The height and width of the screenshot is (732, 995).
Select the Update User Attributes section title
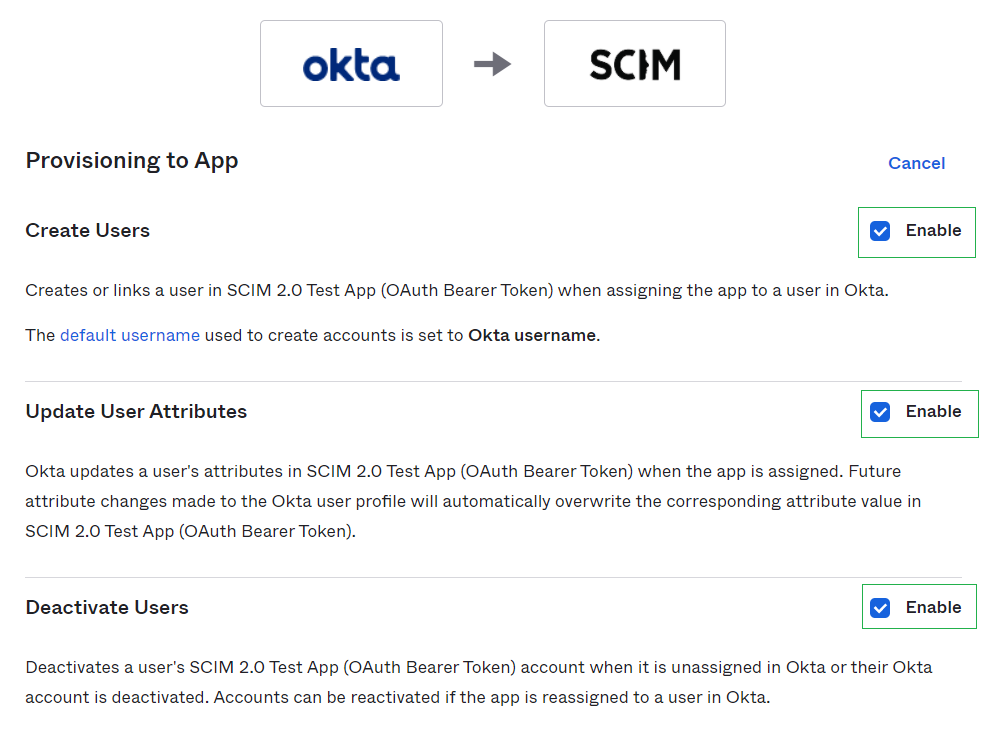(136, 411)
